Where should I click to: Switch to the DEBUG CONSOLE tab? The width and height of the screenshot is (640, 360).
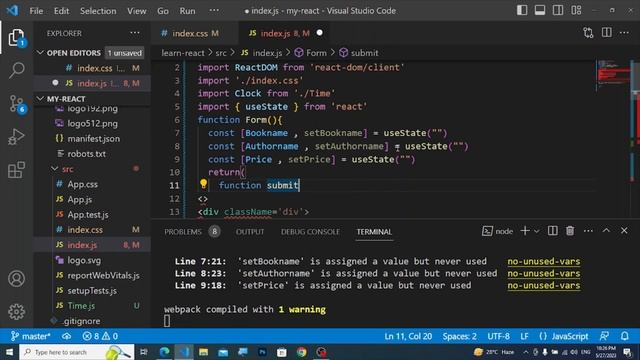click(x=310, y=231)
